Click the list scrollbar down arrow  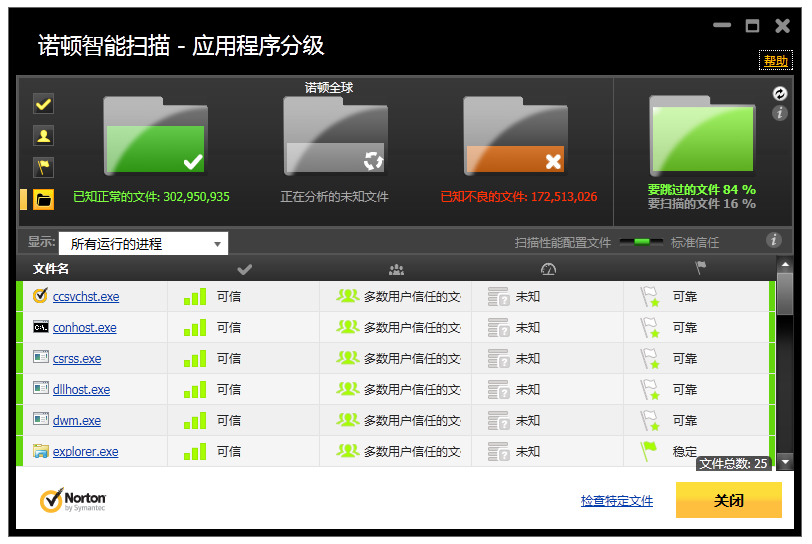(785, 461)
